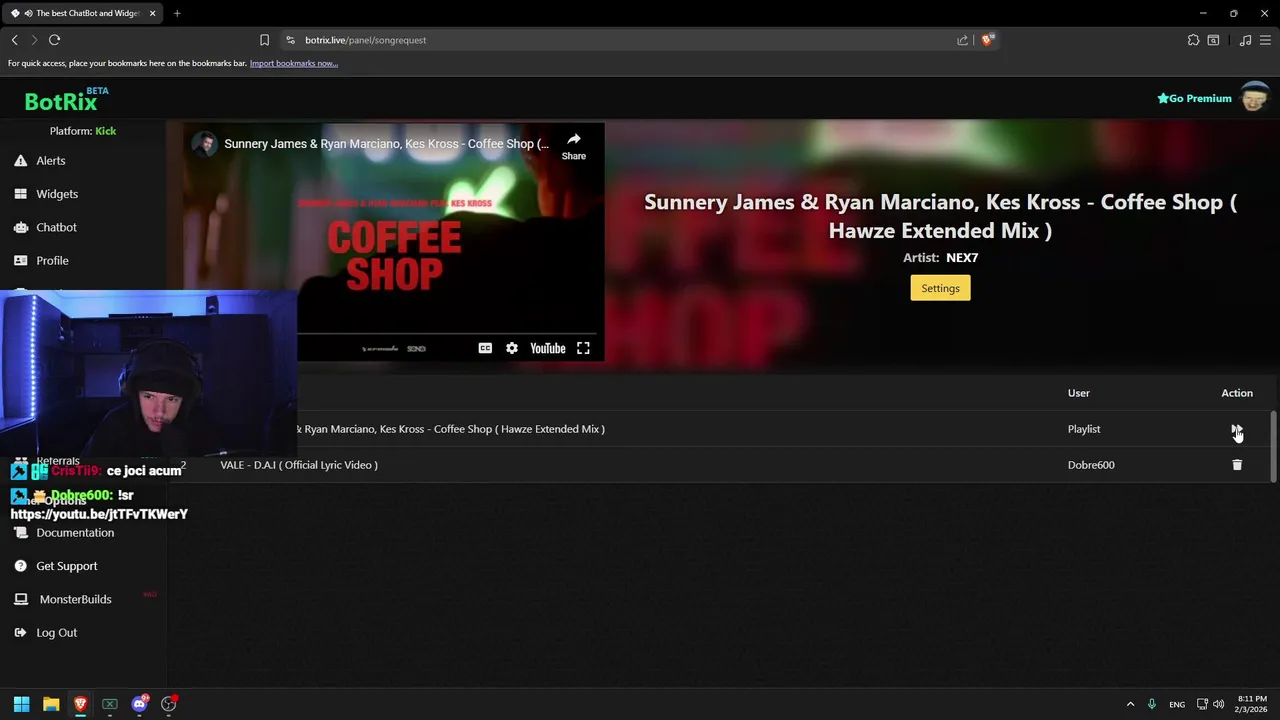Click Go Premium link
The image size is (1280, 720).
point(1194,98)
